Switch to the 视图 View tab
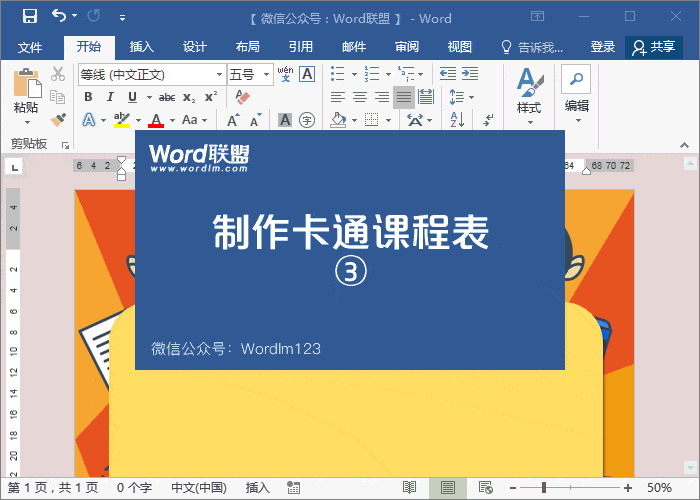 click(x=459, y=46)
